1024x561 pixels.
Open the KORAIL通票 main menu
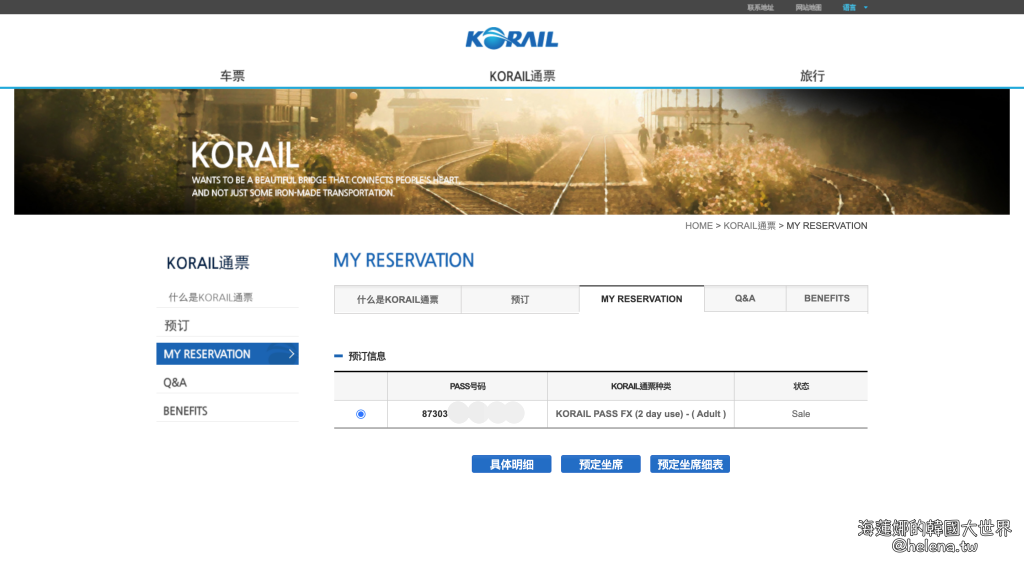[x=522, y=76]
